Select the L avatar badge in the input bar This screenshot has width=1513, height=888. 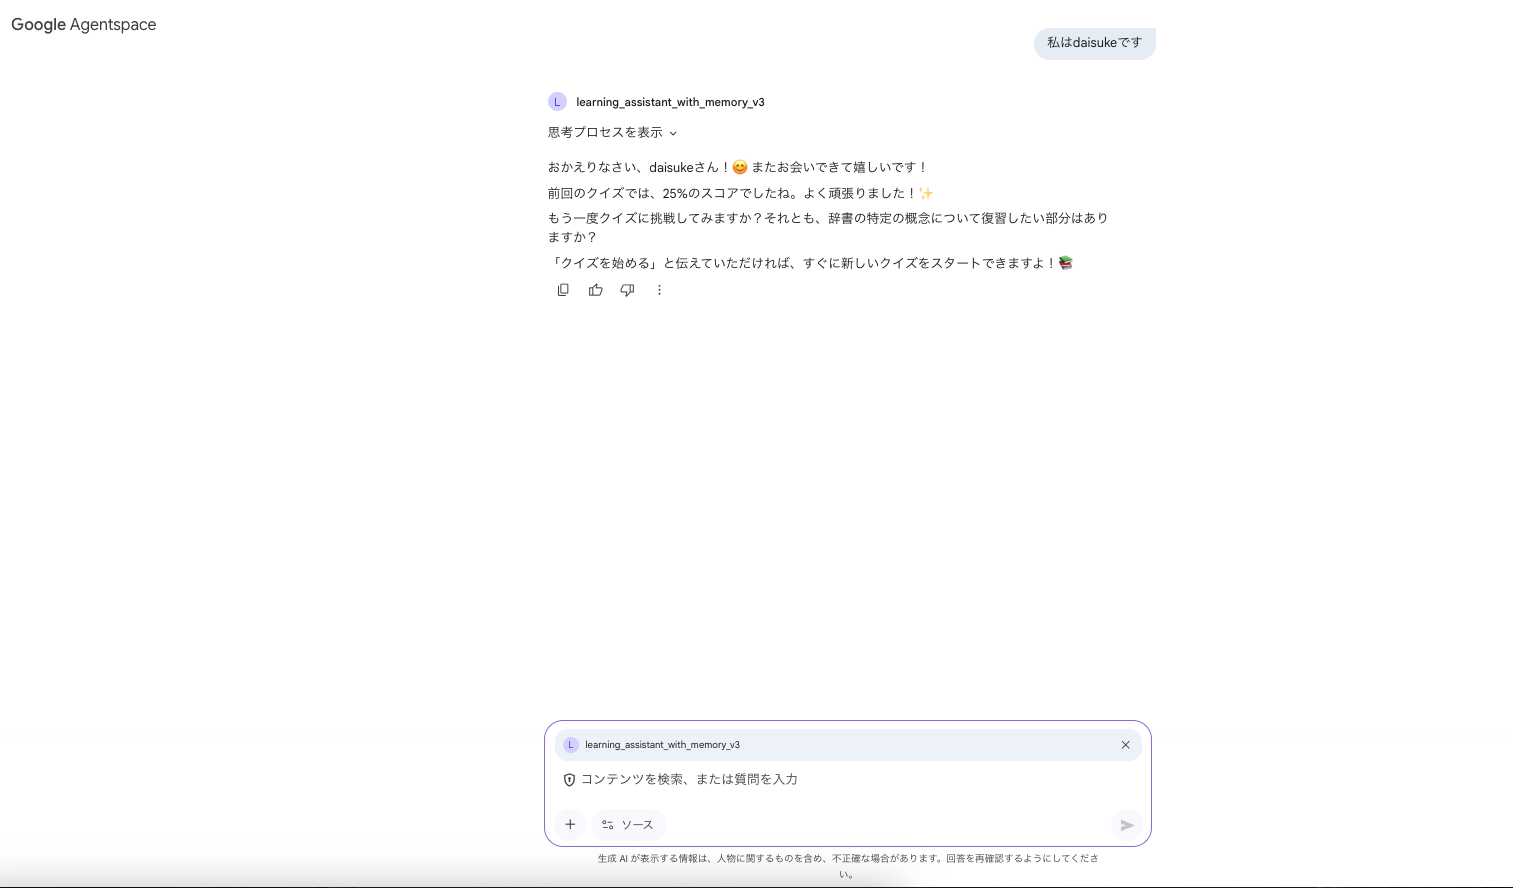pyautogui.click(x=571, y=744)
